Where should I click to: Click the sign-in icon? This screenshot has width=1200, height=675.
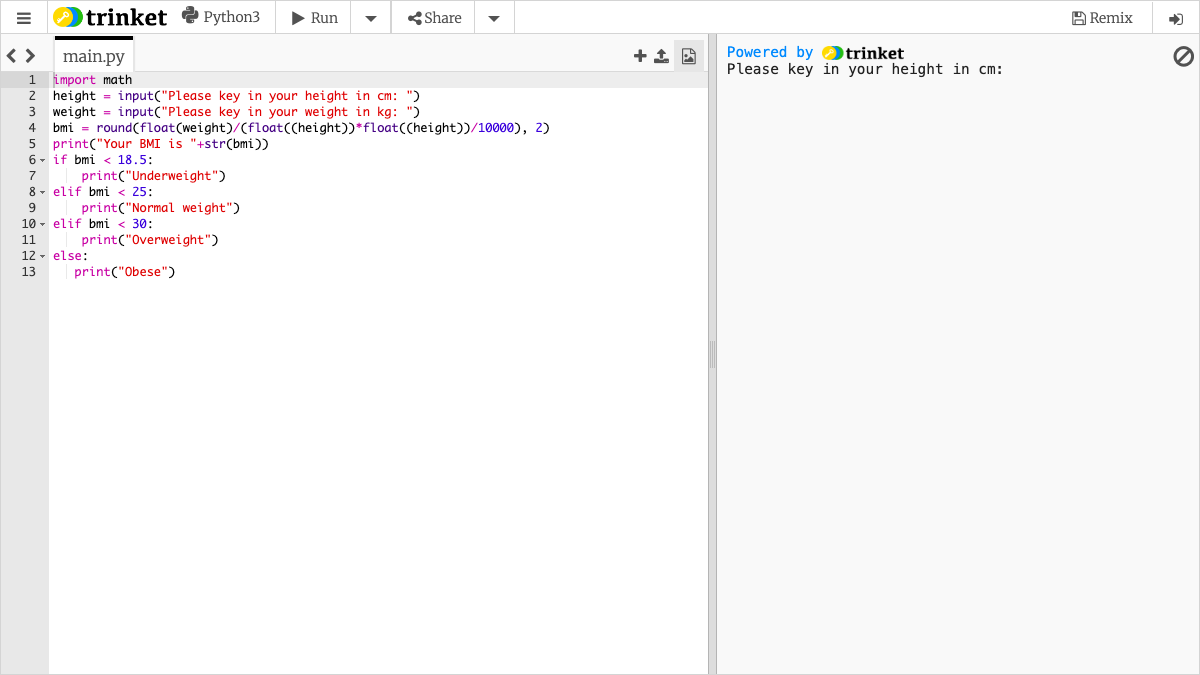point(1176,18)
